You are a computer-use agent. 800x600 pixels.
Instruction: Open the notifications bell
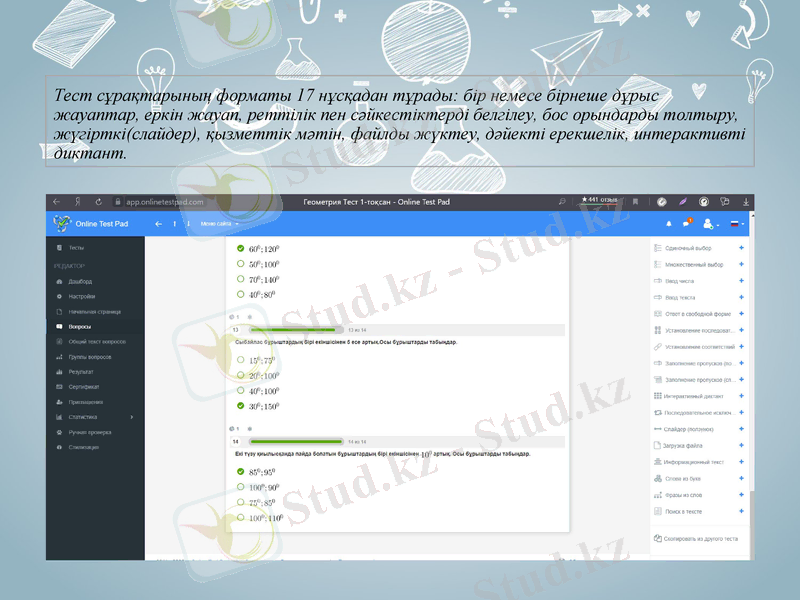[670, 223]
